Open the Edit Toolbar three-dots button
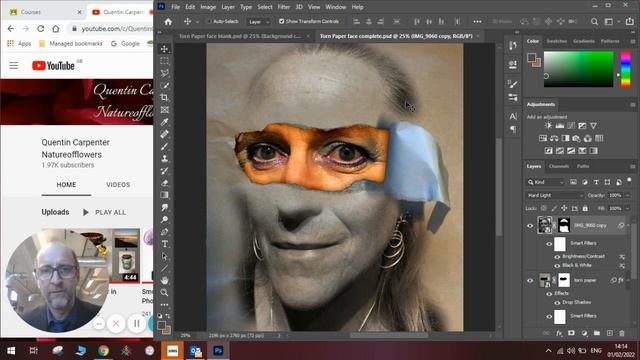Screen dimensions: 640x360 164,305
